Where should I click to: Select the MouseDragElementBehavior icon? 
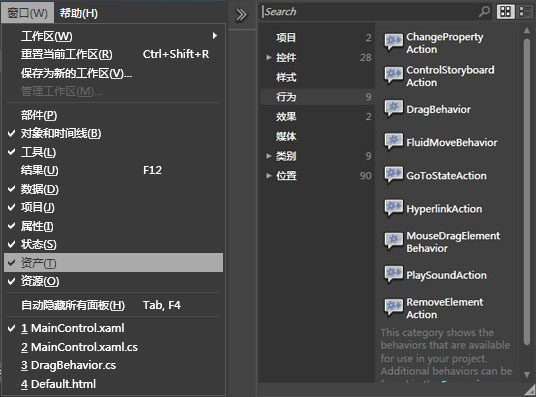[393, 241]
